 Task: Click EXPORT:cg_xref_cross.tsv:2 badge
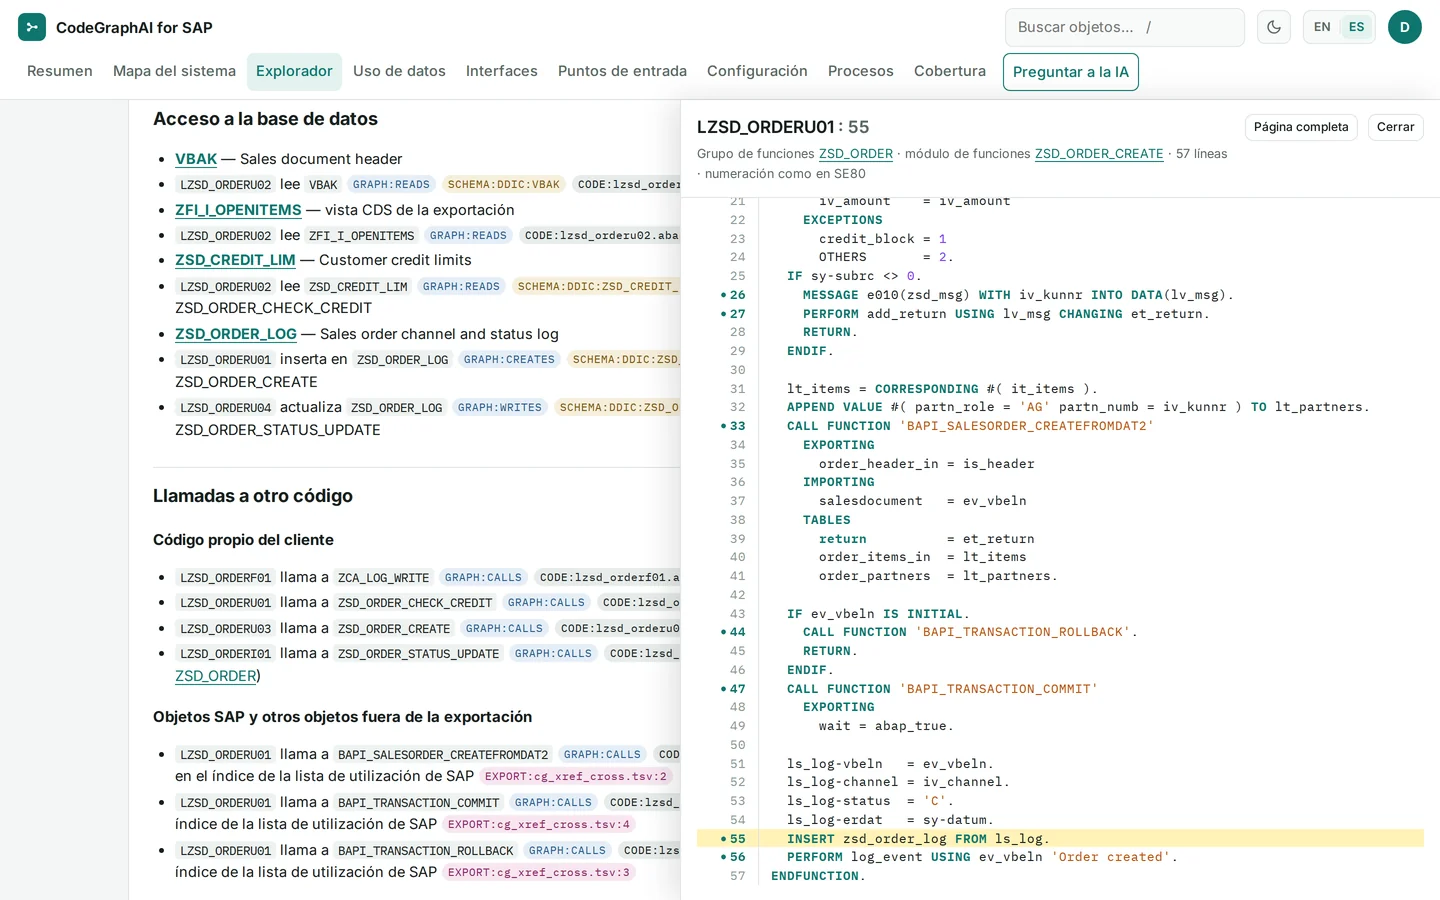[x=576, y=776]
